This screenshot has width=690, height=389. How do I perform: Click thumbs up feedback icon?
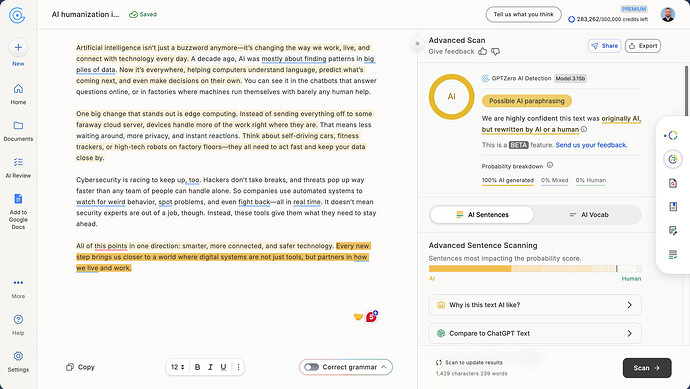pyautogui.click(x=483, y=51)
